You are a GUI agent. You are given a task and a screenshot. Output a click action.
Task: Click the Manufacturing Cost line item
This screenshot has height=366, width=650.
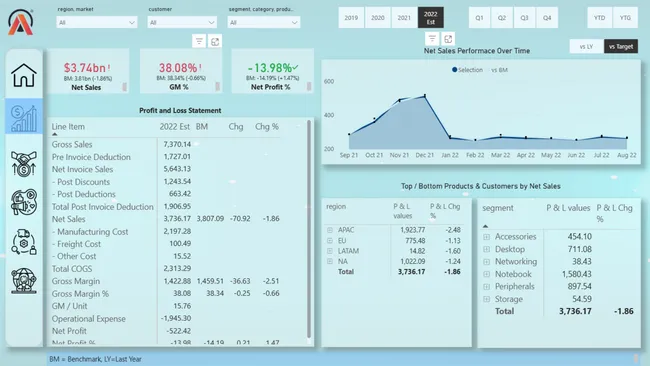(90, 231)
